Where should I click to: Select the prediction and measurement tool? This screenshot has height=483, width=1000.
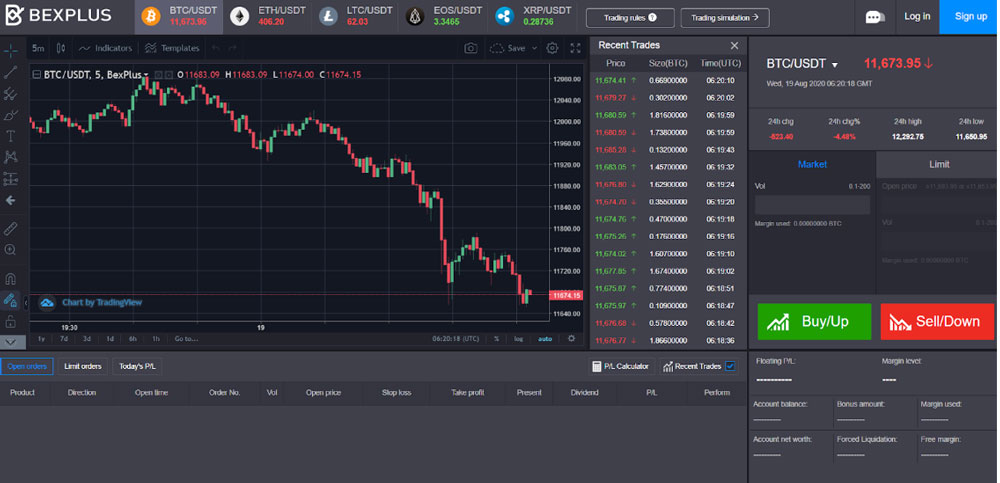coord(10,179)
